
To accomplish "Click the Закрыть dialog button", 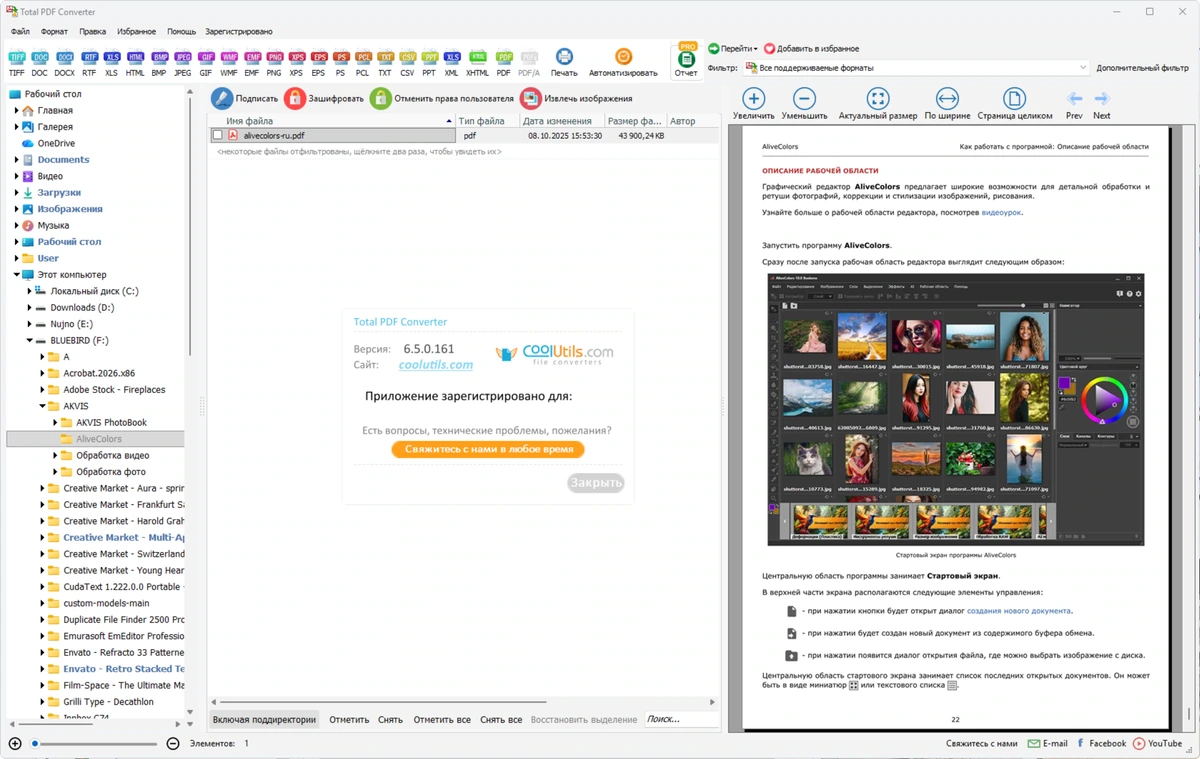I will click(596, 483).
